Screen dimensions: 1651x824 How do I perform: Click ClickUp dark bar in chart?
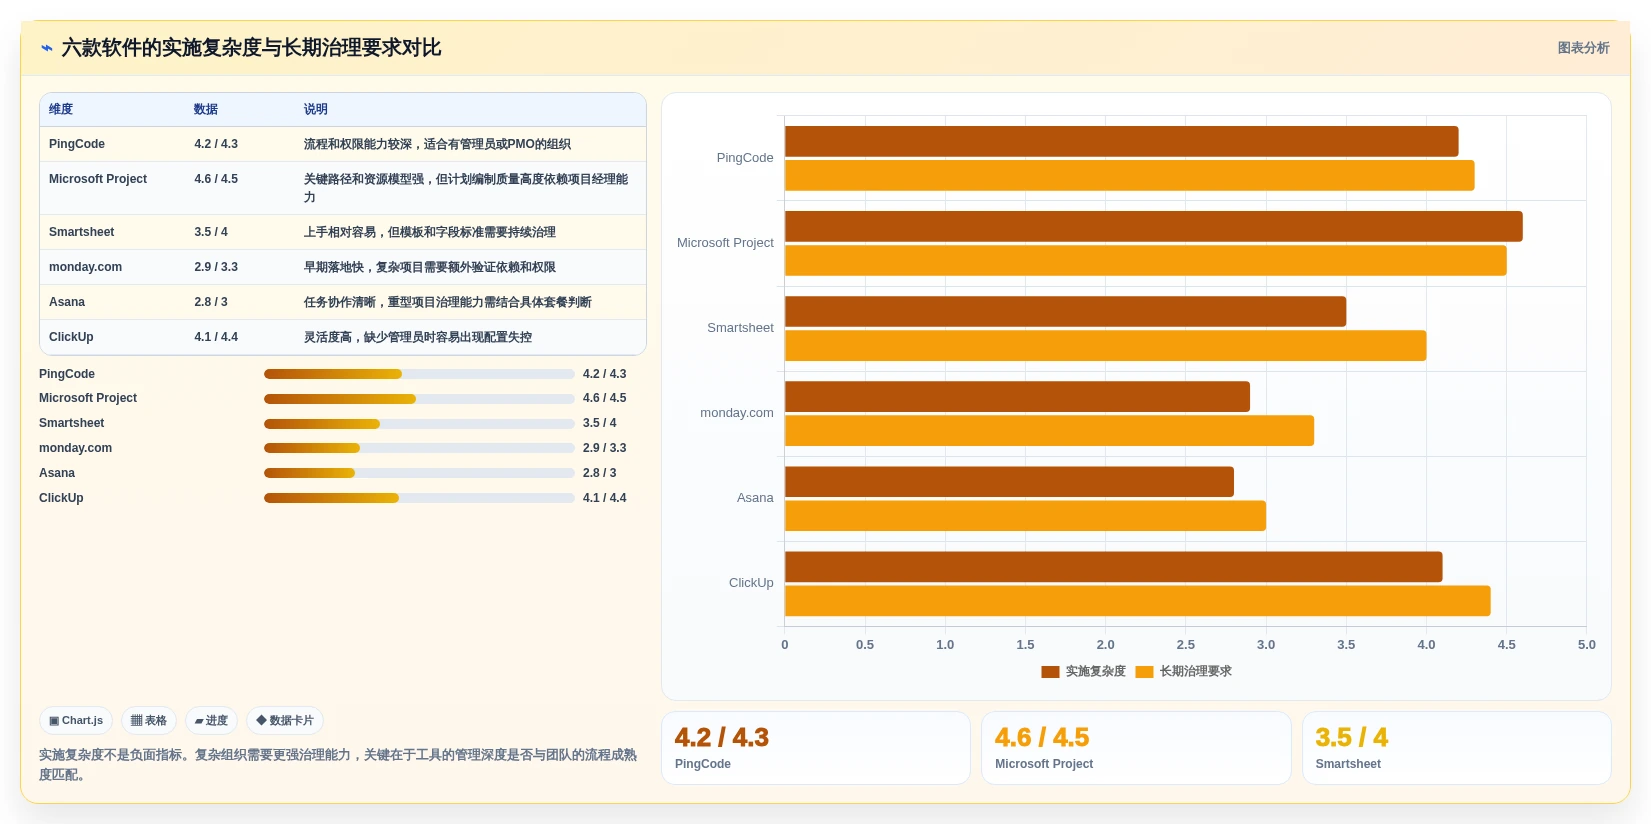click(x=1113, y=566)
